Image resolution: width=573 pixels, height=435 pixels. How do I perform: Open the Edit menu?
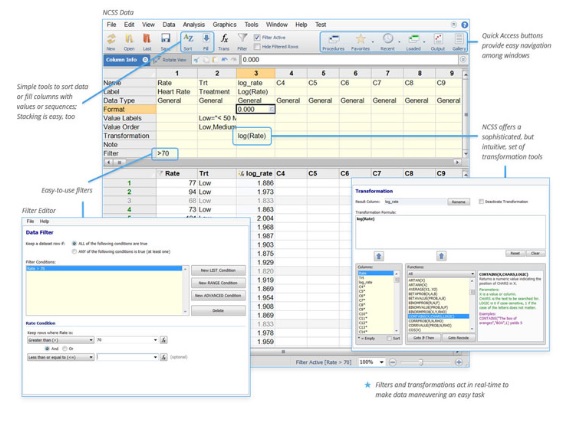(x=129, y=24)
